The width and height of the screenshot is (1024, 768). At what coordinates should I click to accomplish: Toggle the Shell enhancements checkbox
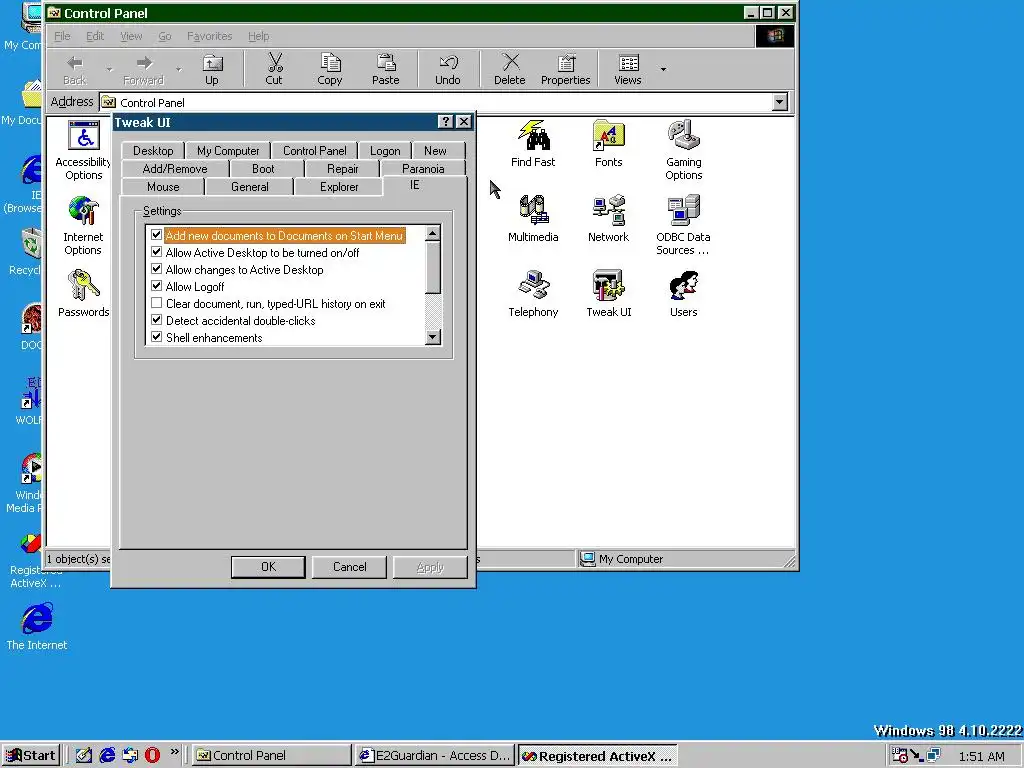[x=156, y=336]
